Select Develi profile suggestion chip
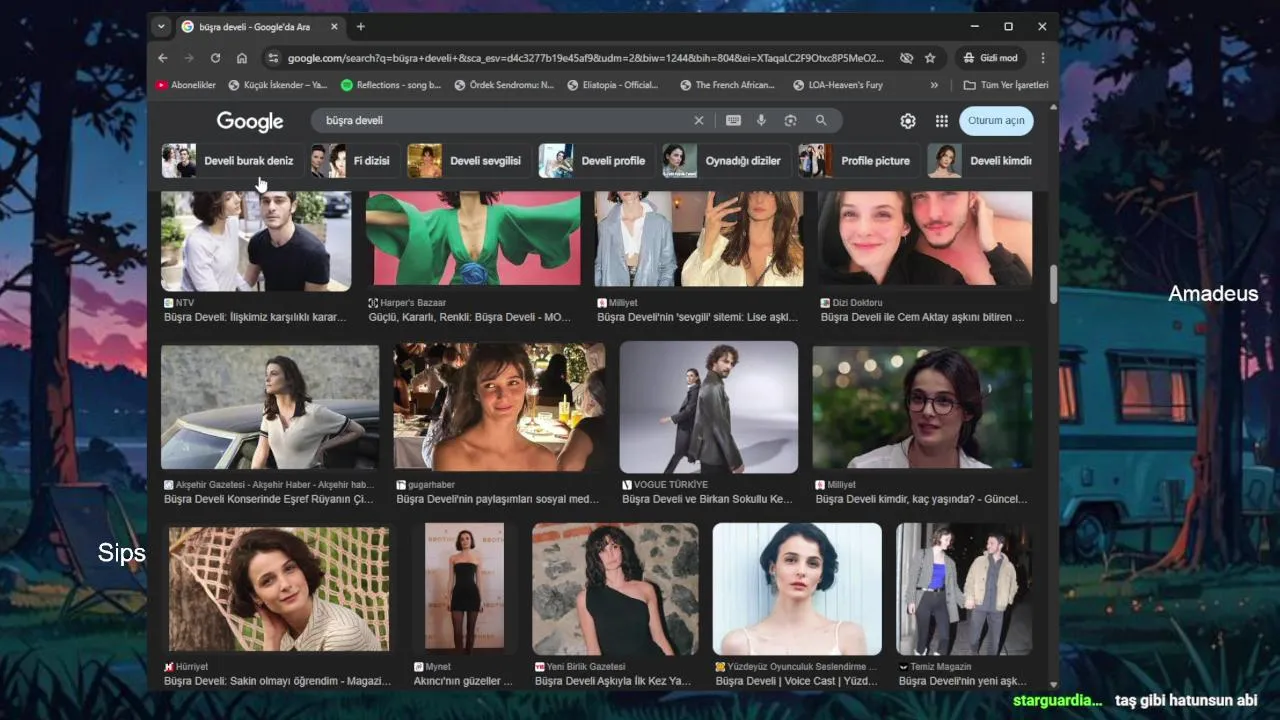 tap(595, 161)
